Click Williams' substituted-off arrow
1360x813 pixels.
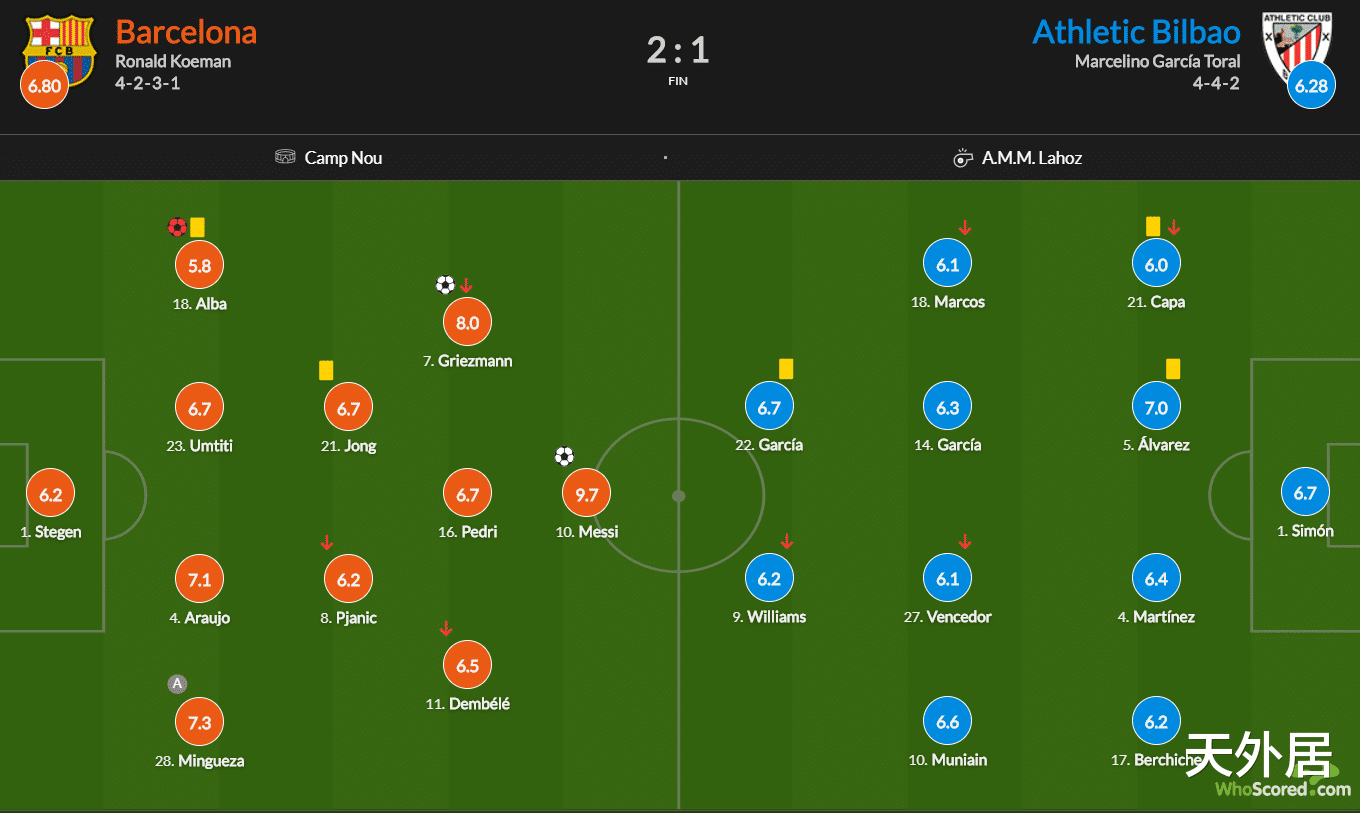coord(787,541)
